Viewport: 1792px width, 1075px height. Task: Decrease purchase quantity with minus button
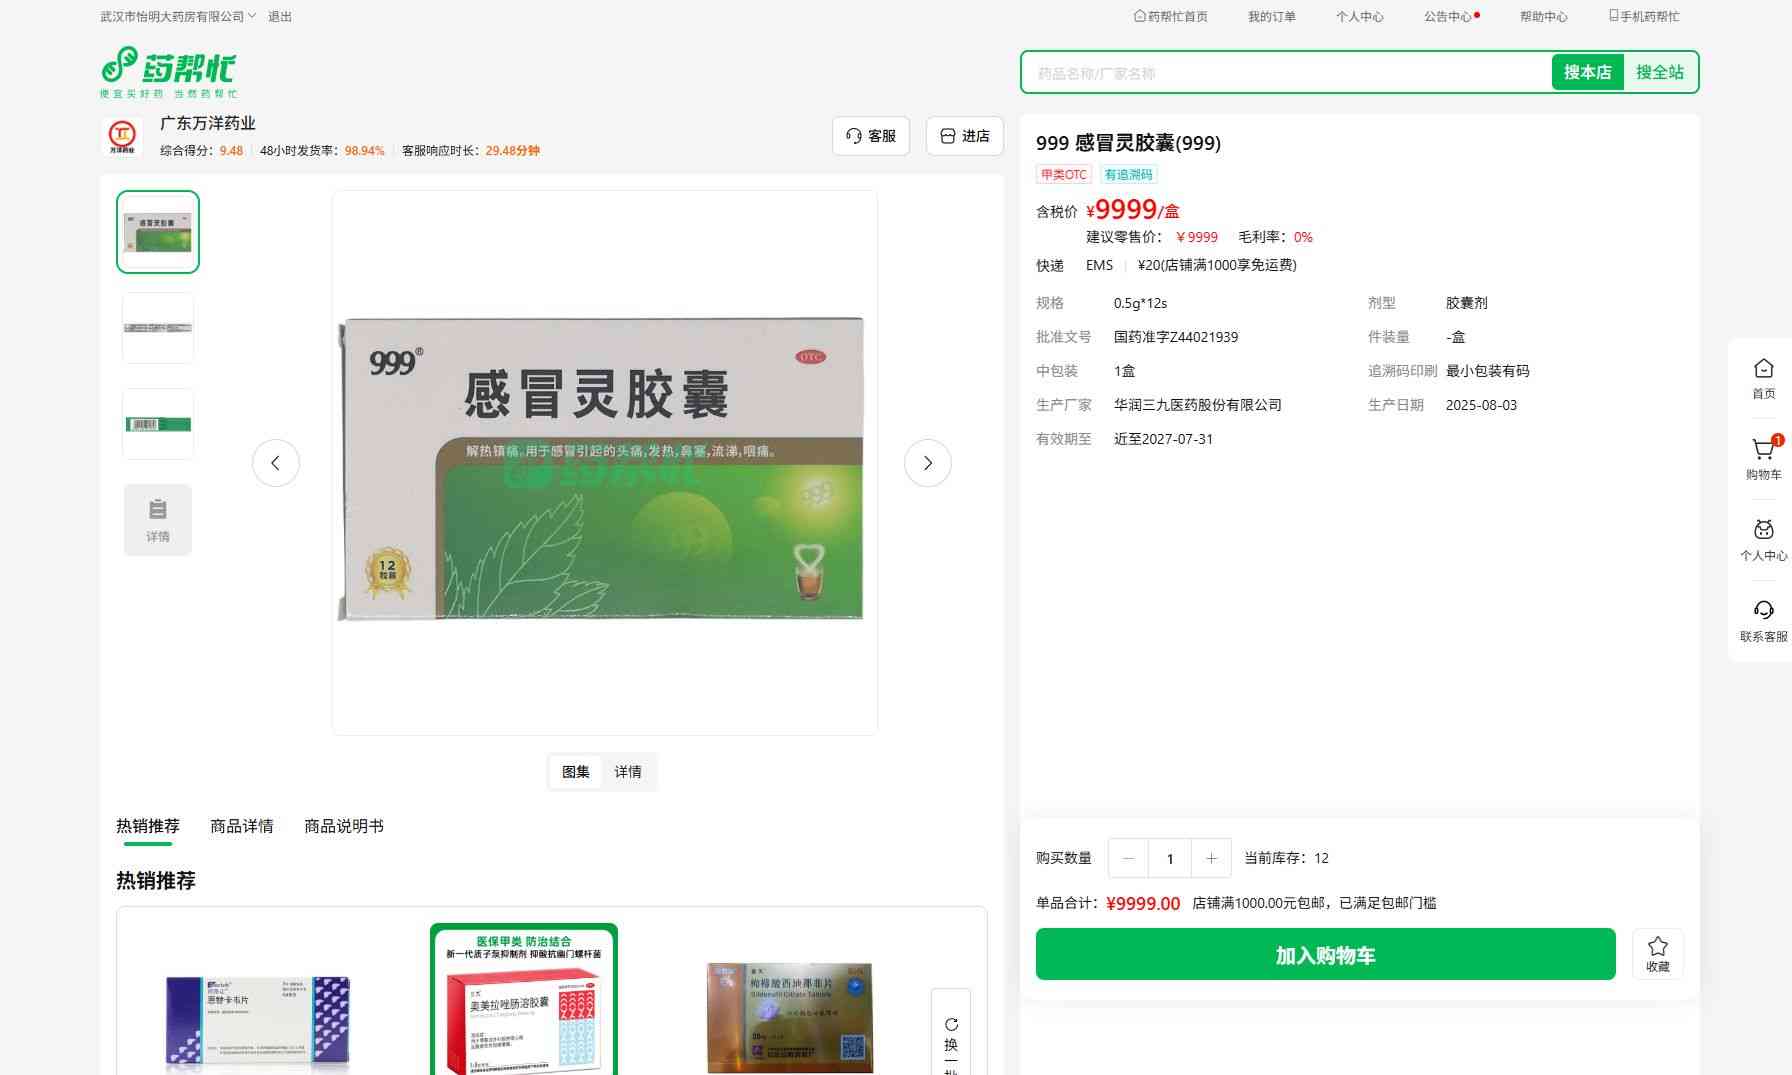pos(1128,858)
